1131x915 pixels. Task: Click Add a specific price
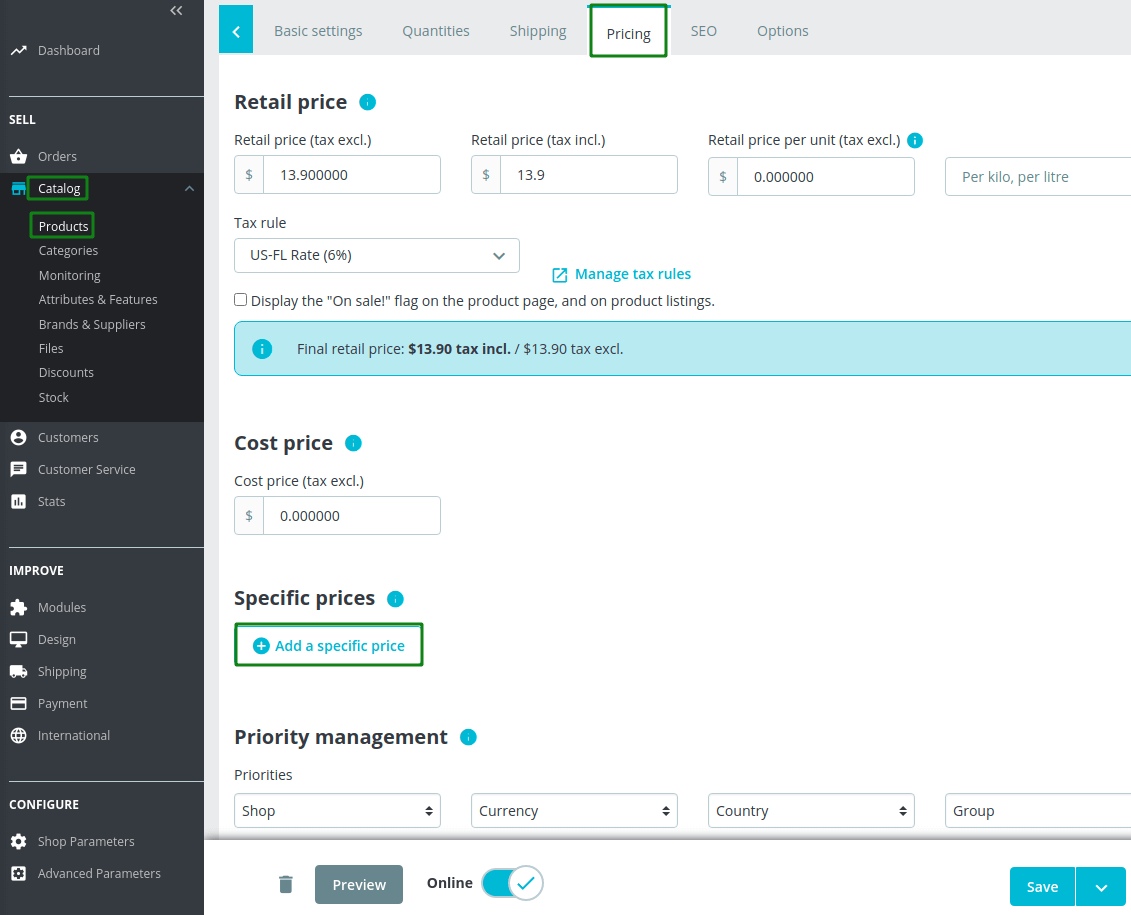(328, 644)
